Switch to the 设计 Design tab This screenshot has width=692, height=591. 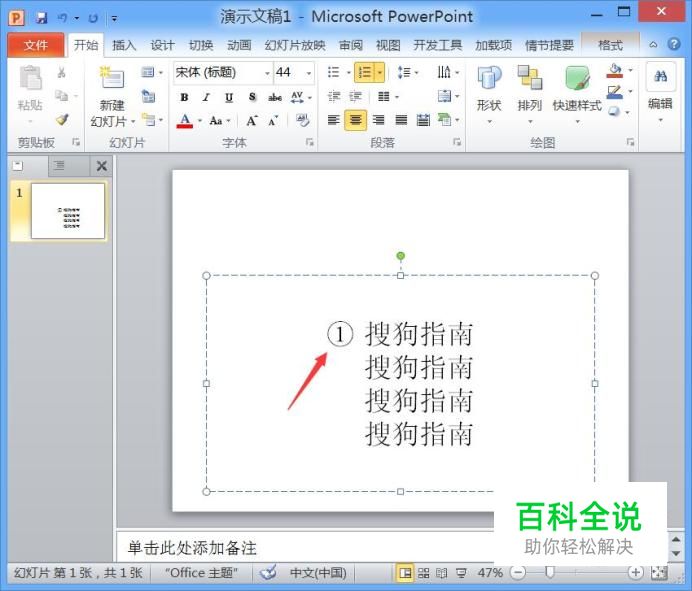pos(162,45)
